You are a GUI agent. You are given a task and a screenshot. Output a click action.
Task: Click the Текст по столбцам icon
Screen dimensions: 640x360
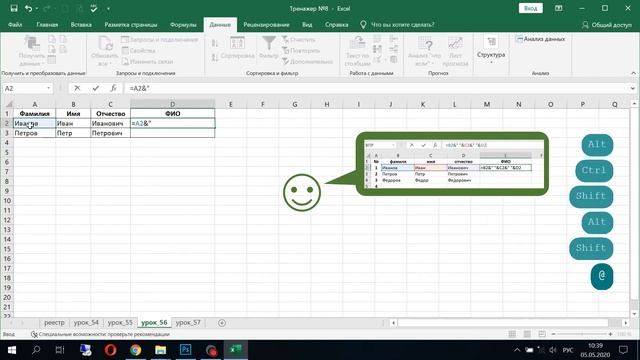click(358, 51)
